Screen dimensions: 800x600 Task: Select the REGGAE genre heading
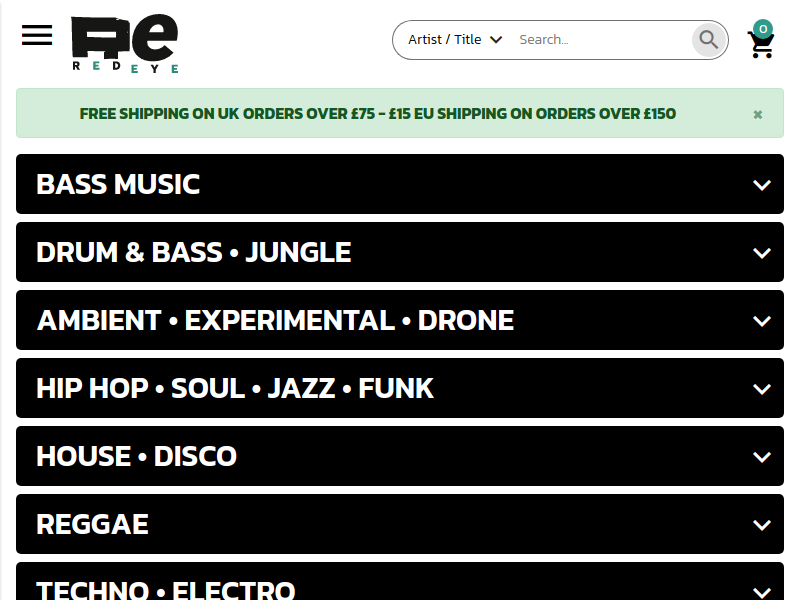click(92, 524)
